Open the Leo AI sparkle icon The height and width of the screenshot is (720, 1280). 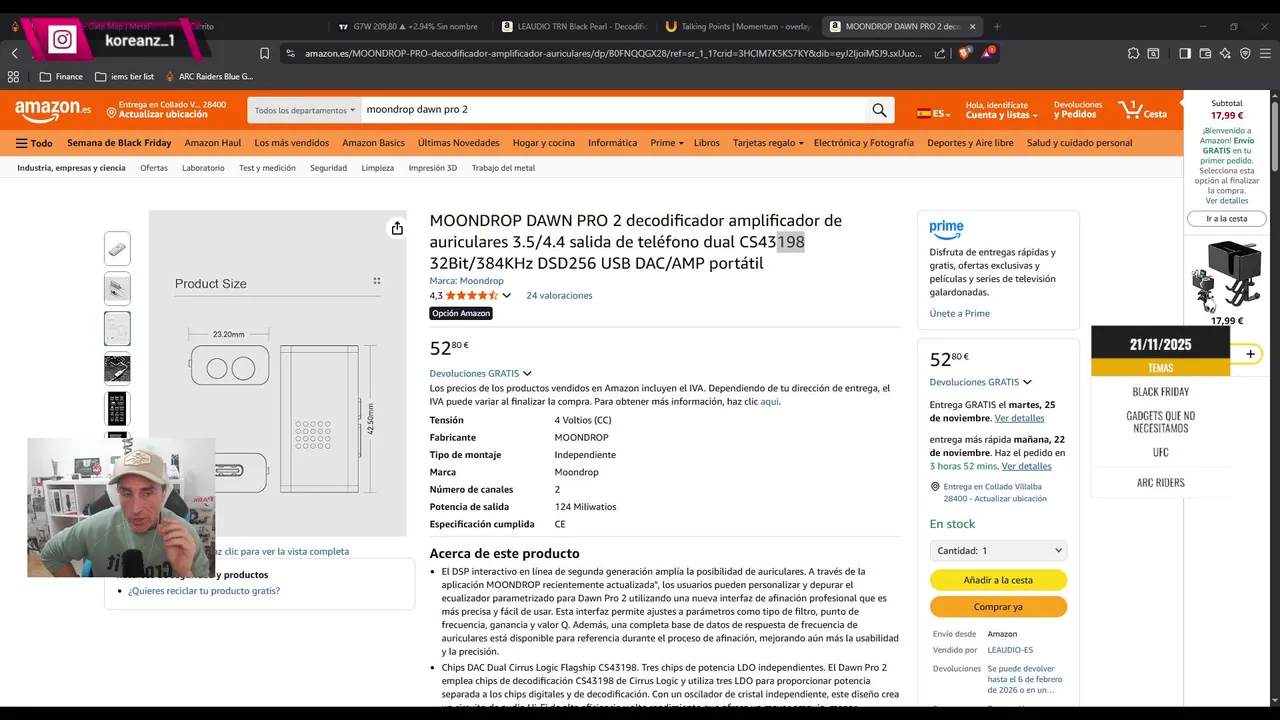click(1225, 53)
